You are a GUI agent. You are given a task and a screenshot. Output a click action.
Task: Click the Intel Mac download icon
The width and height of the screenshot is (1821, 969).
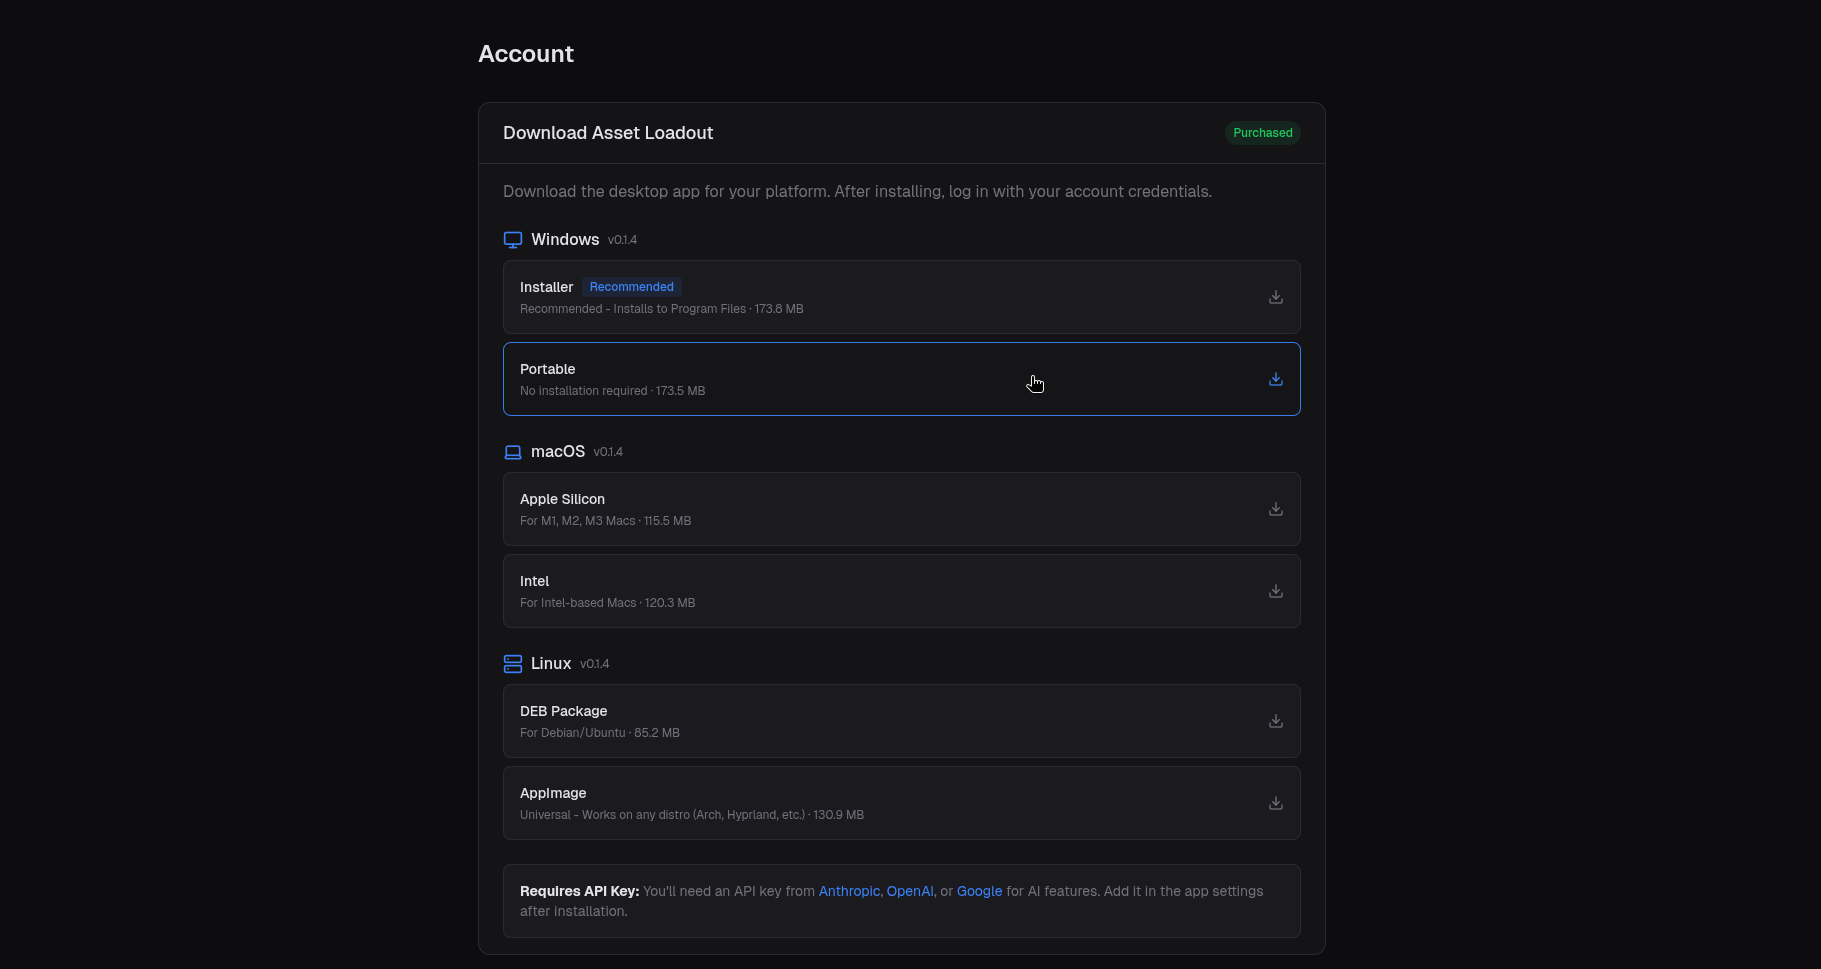1275,591
